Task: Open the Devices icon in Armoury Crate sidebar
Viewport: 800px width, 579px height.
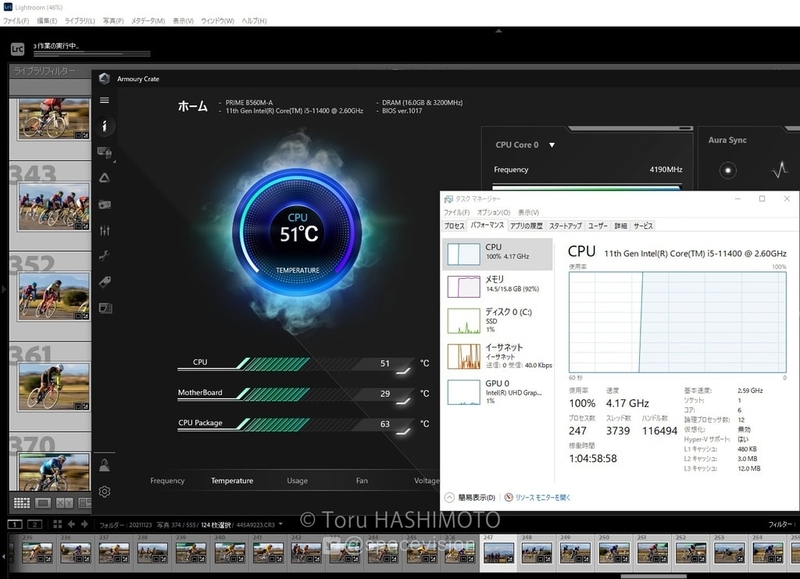Action: (x=105, y=152)
